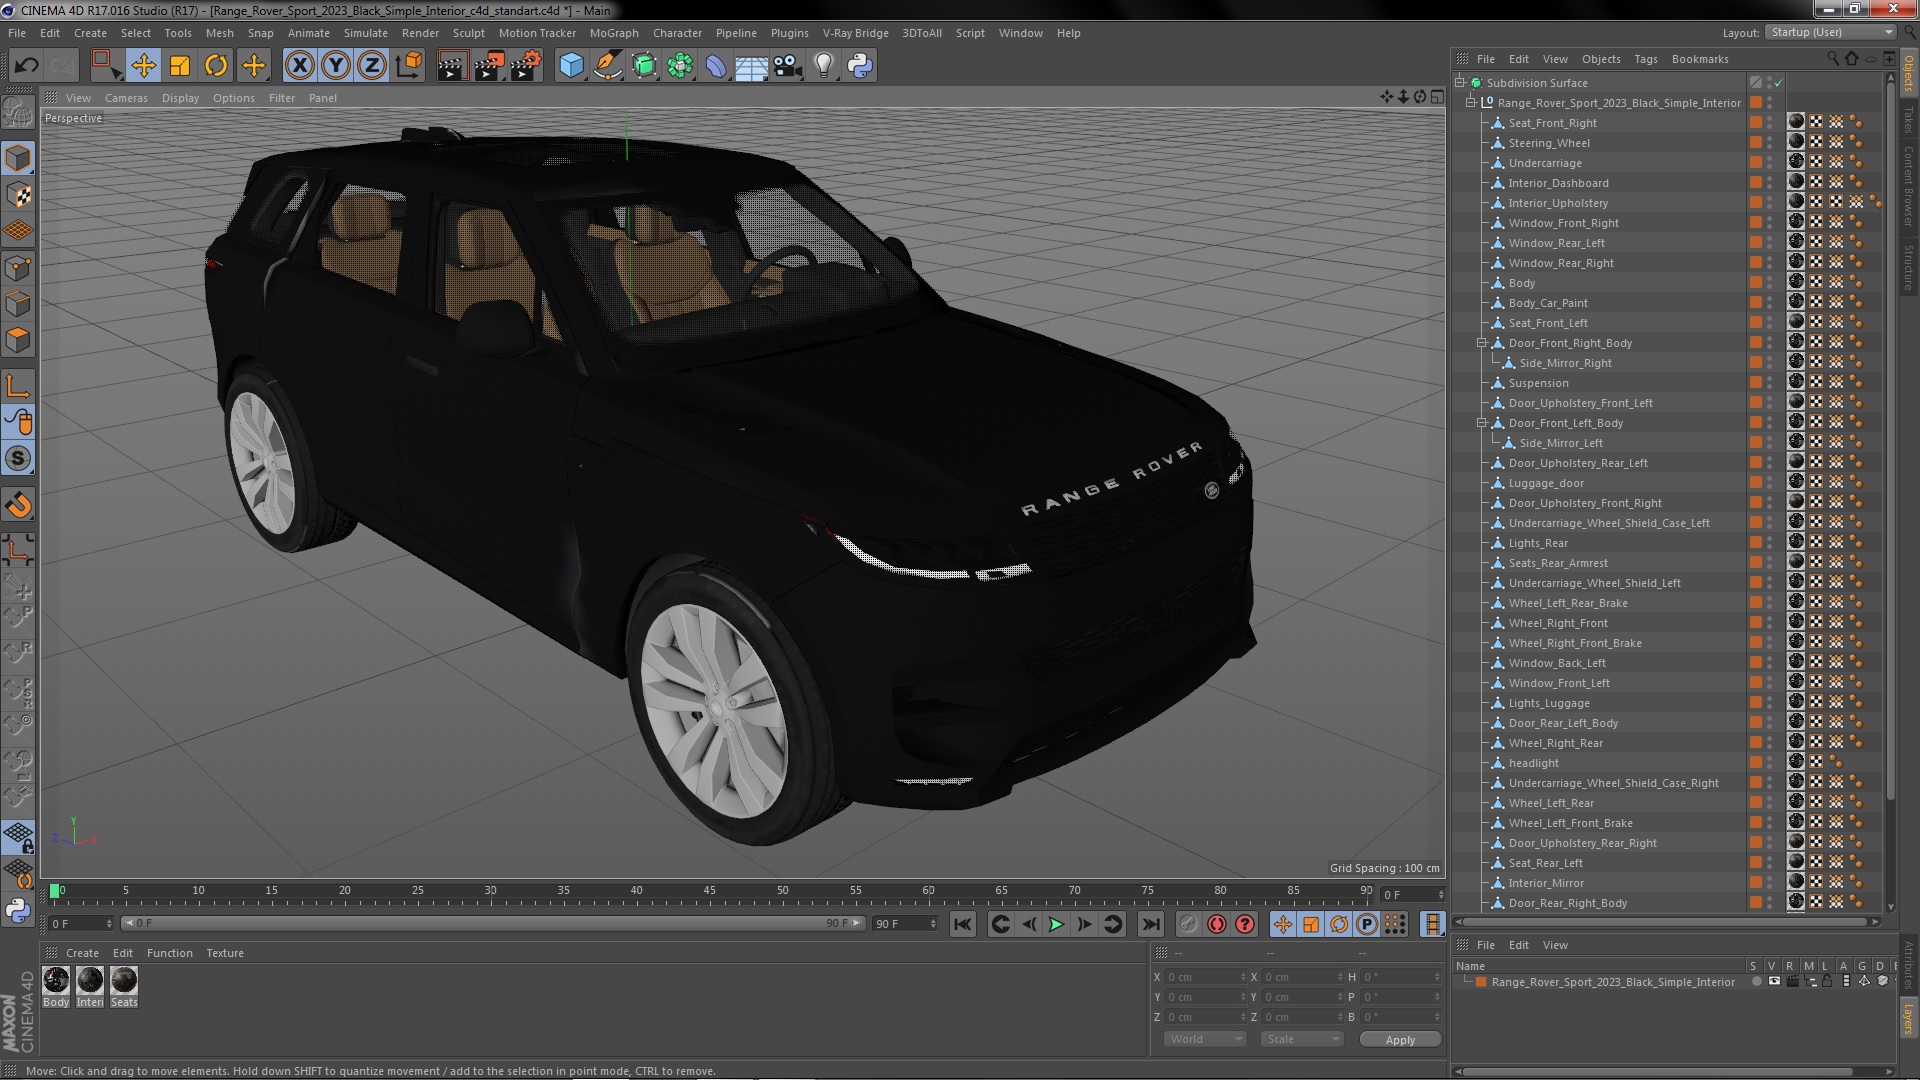This screenshot has height=1080, width=1920.
Task: Toggle Subdivision Surface enable checkmark
Action: coord(1779,83)
